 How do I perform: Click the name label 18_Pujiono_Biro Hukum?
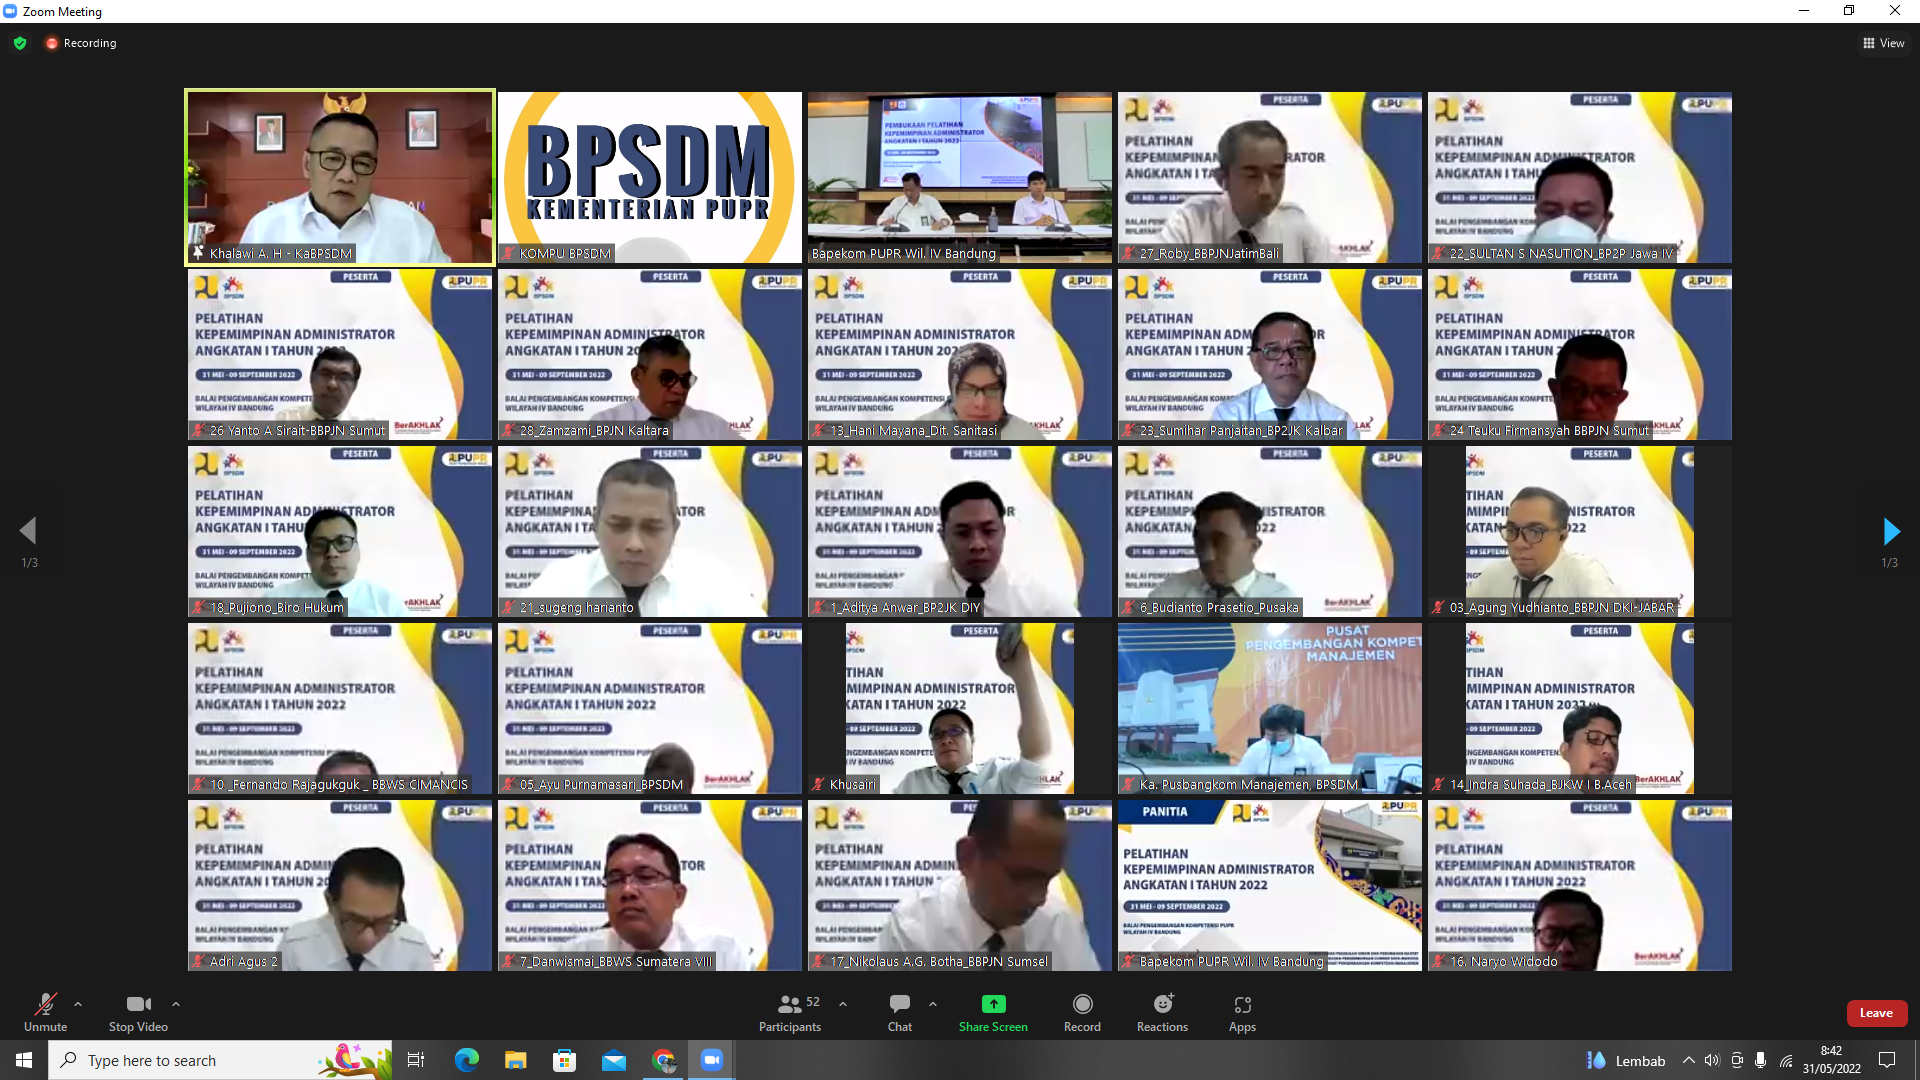276,608
